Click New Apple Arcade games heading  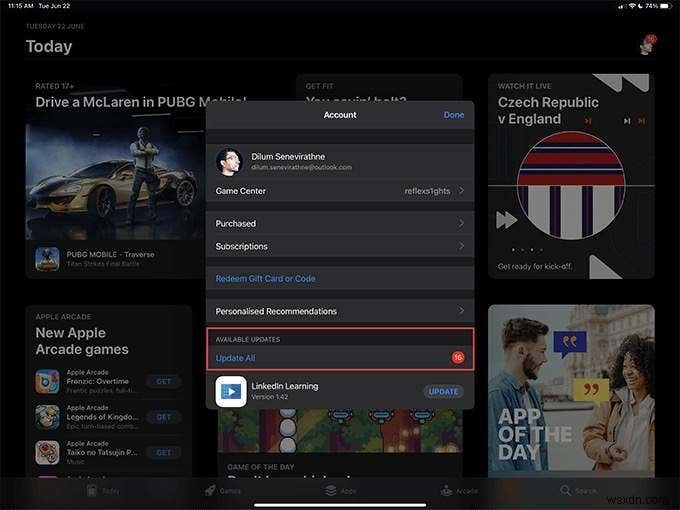pos(82,341)
